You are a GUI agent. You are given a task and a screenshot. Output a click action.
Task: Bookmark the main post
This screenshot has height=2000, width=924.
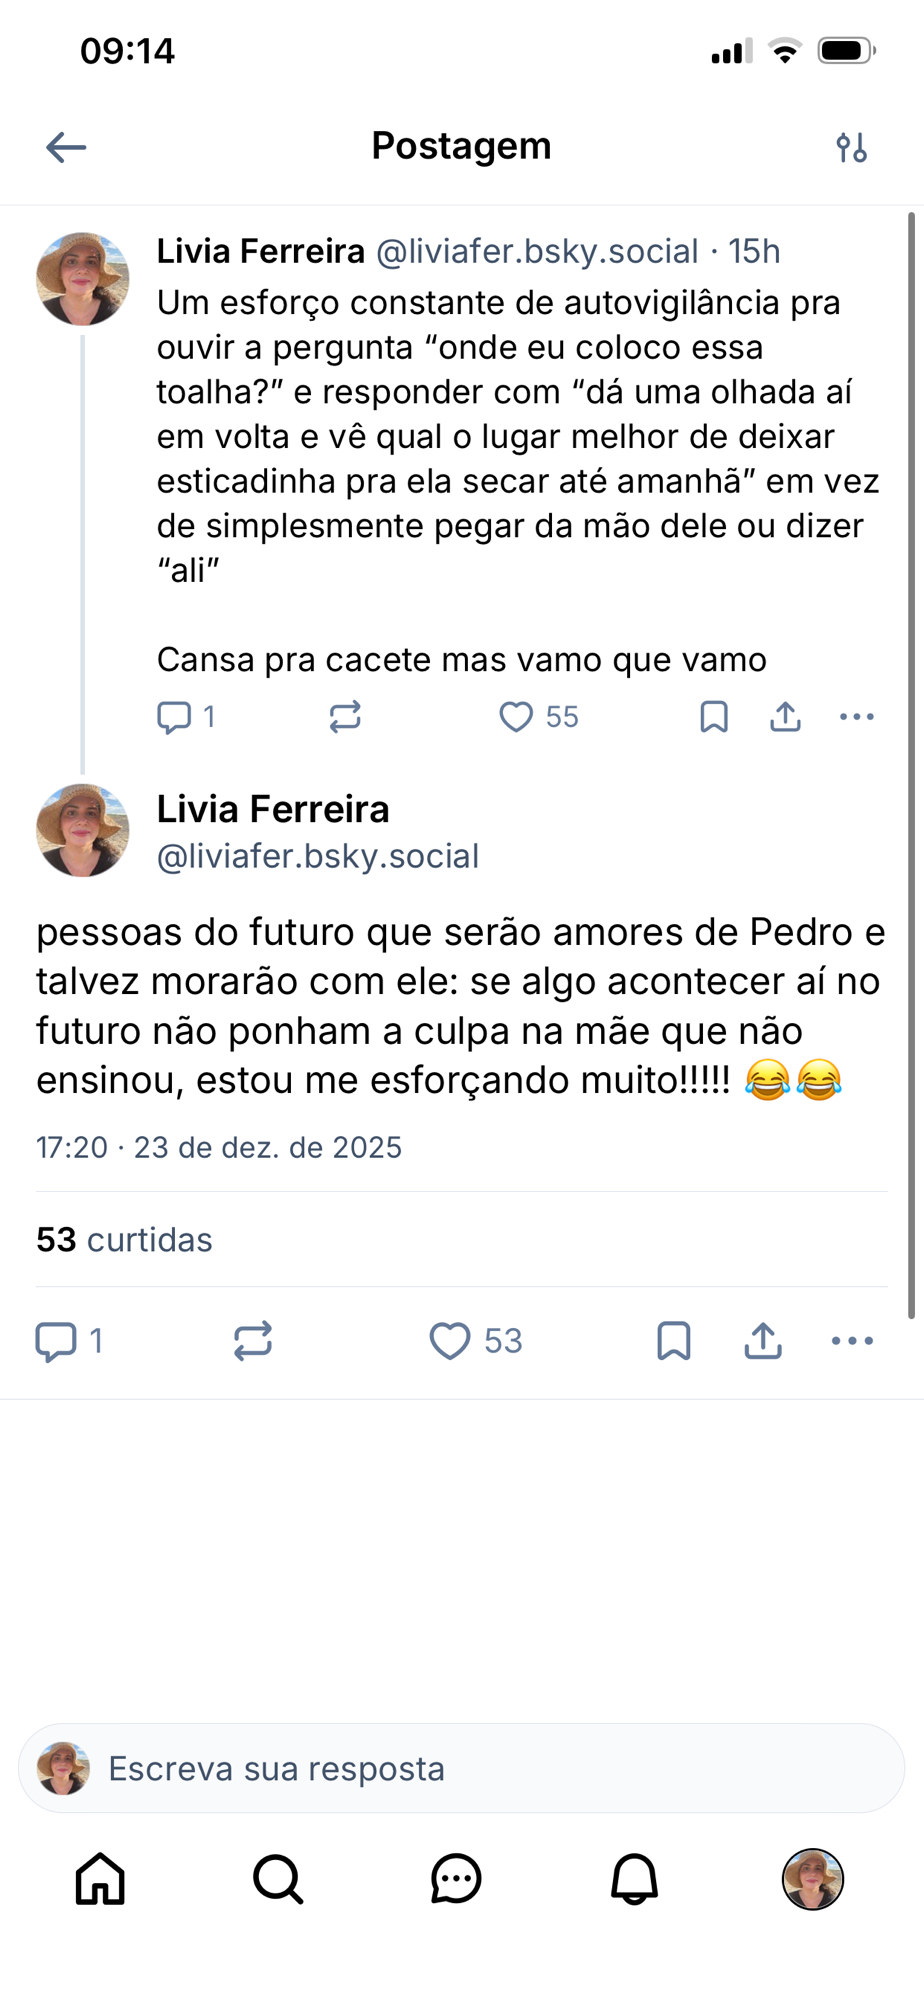674,1341
